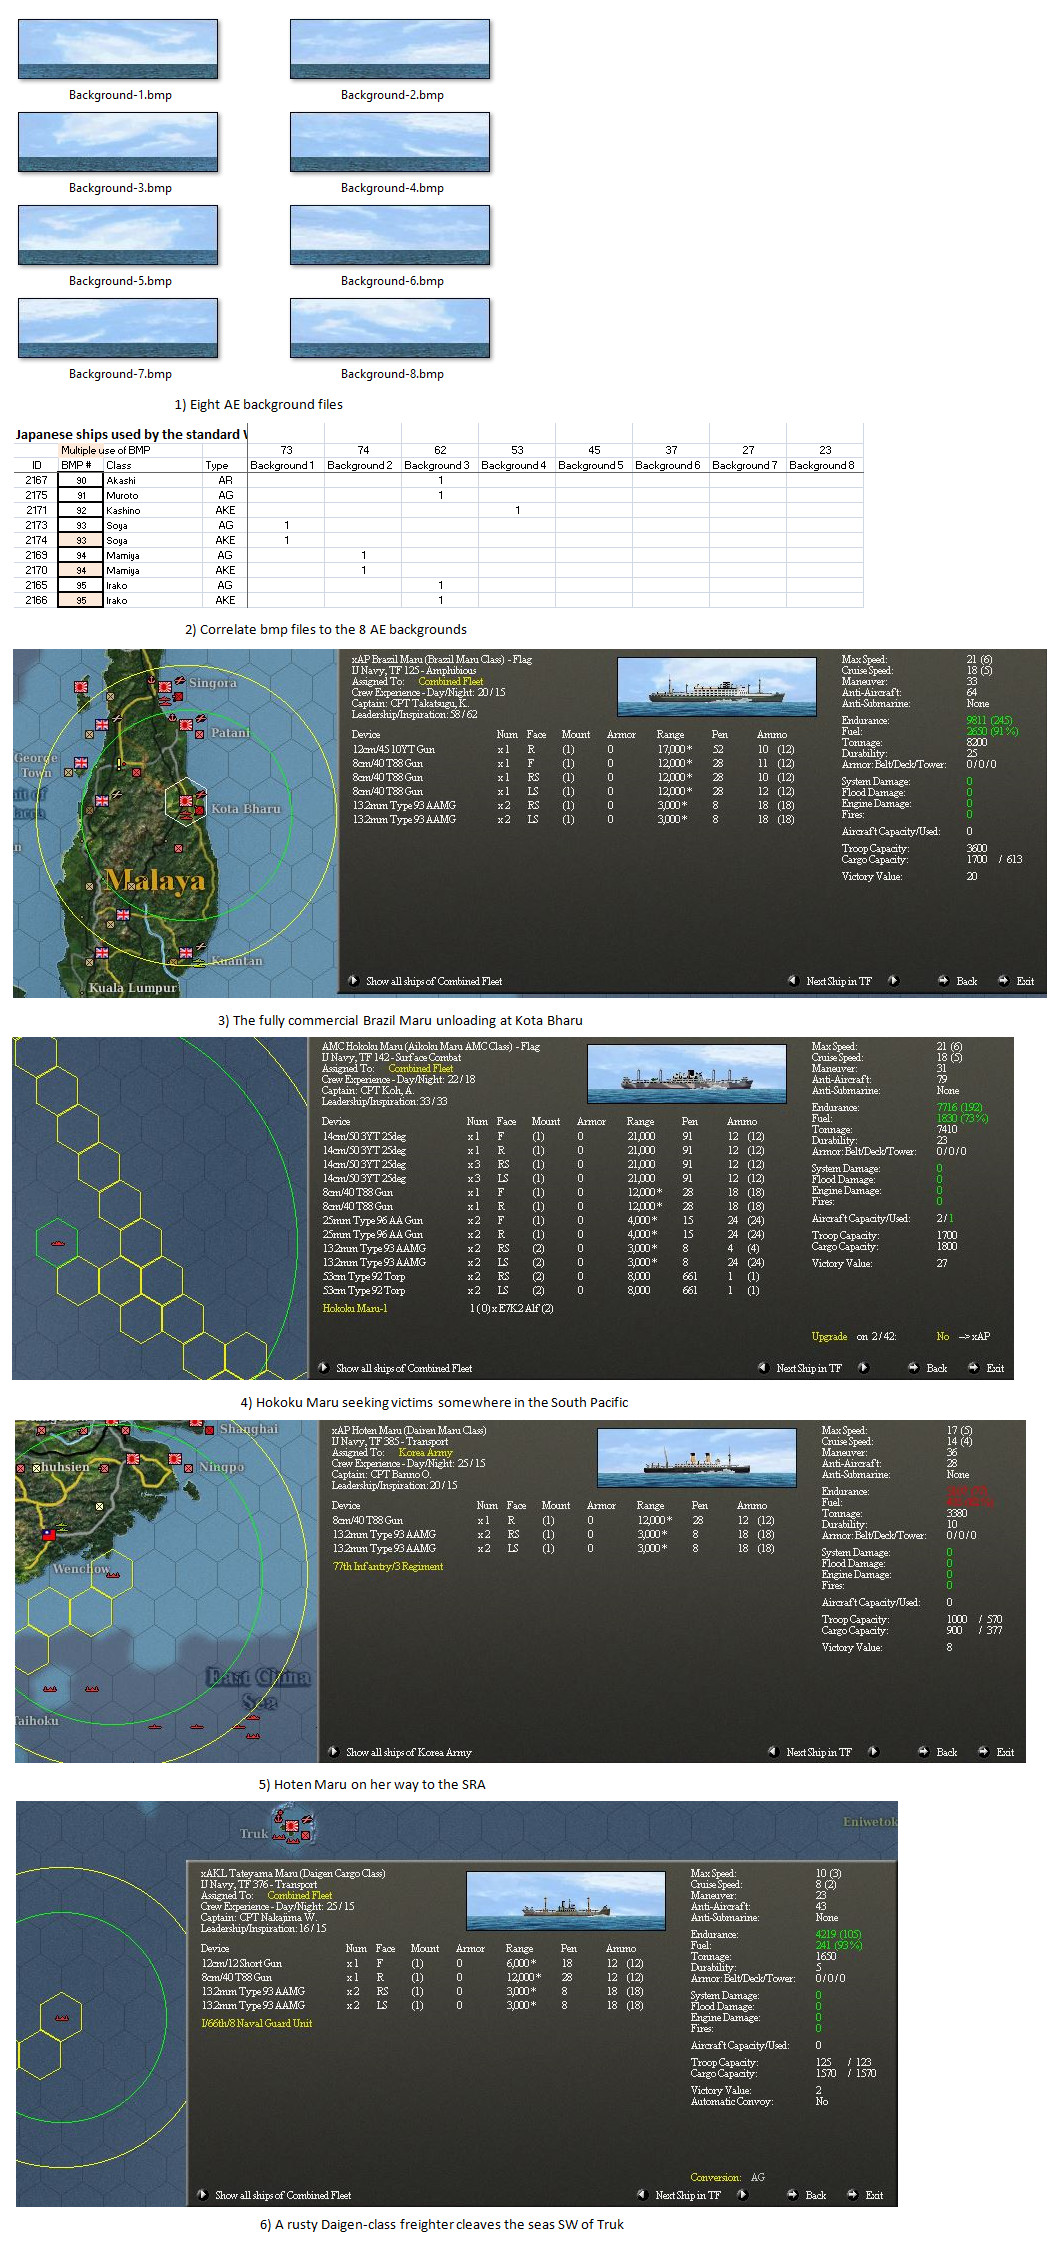Click Show all ships of Korea Army text
Image resolution: width=1063 pixels, height=2241 pixels.
pos(408,1752)
